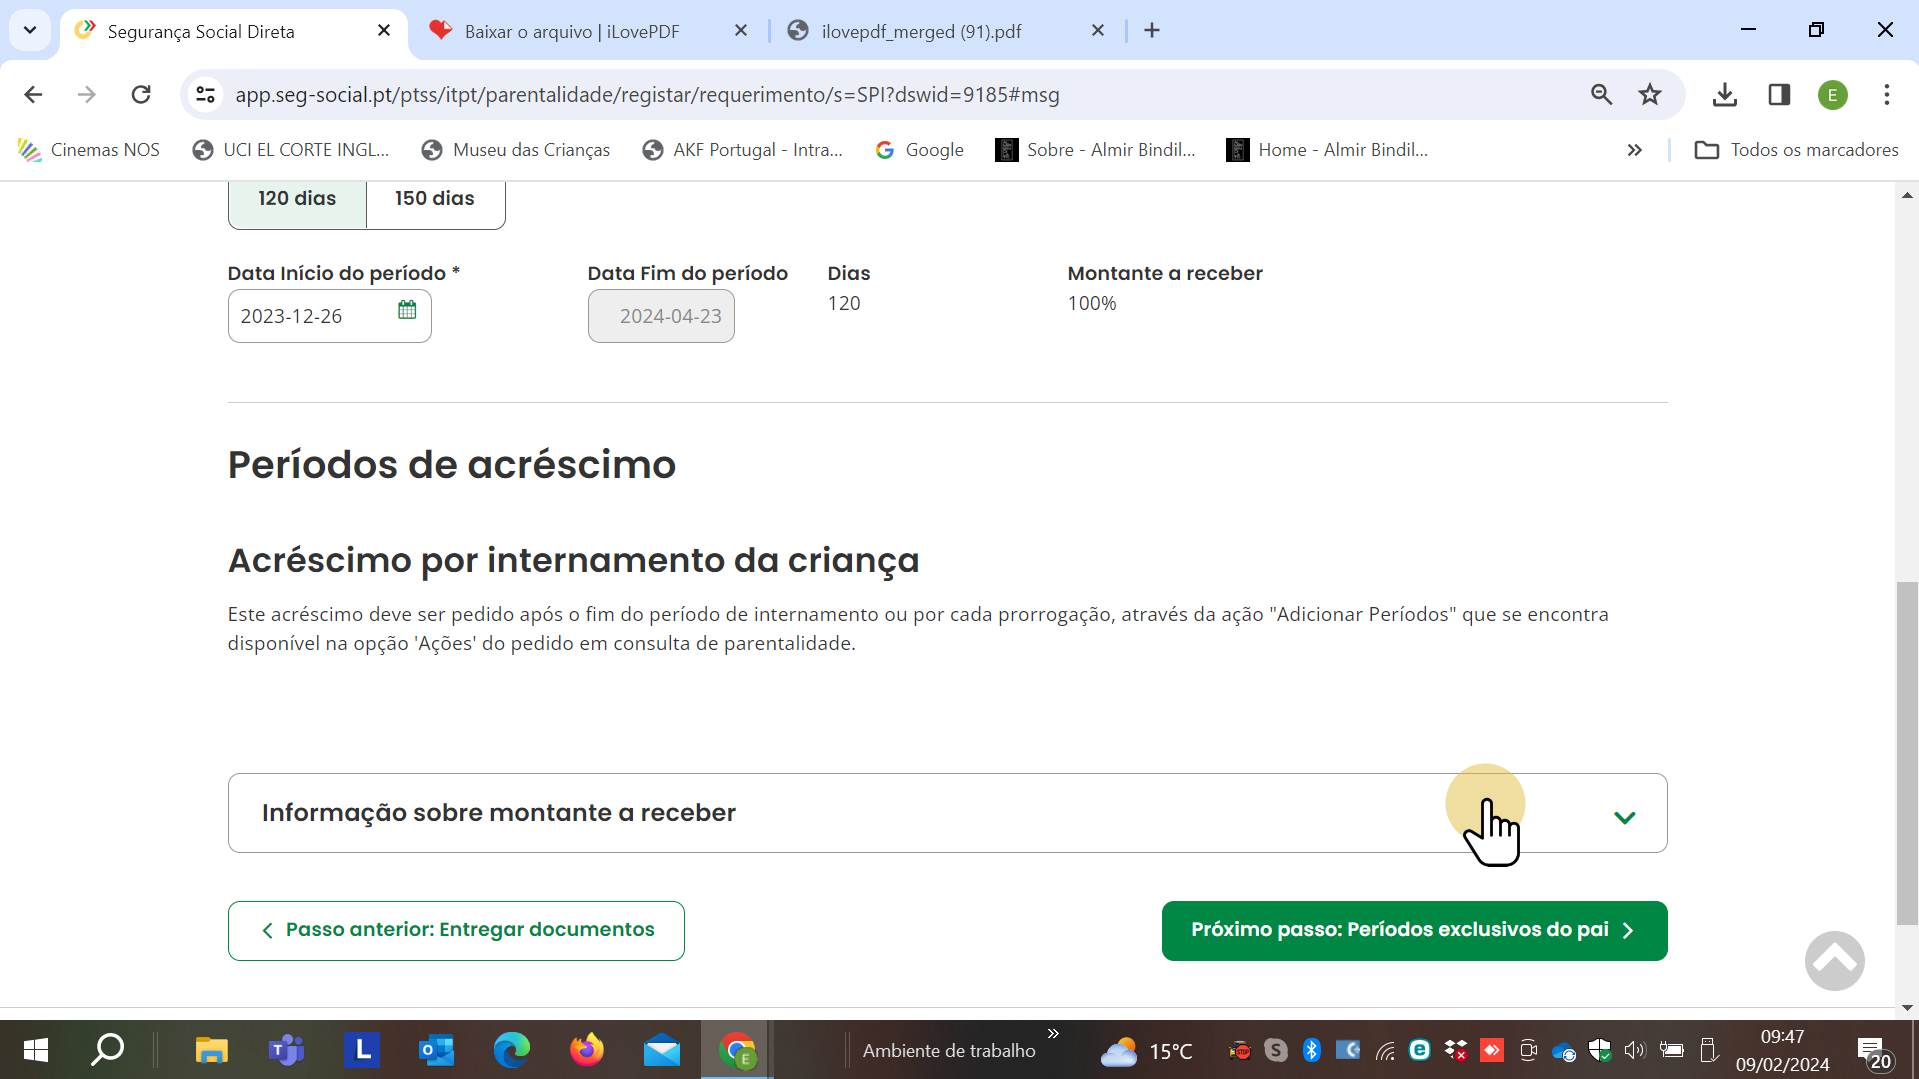
Task: Open the tab search dropdown arrow
Action: (x=30, y=30)
